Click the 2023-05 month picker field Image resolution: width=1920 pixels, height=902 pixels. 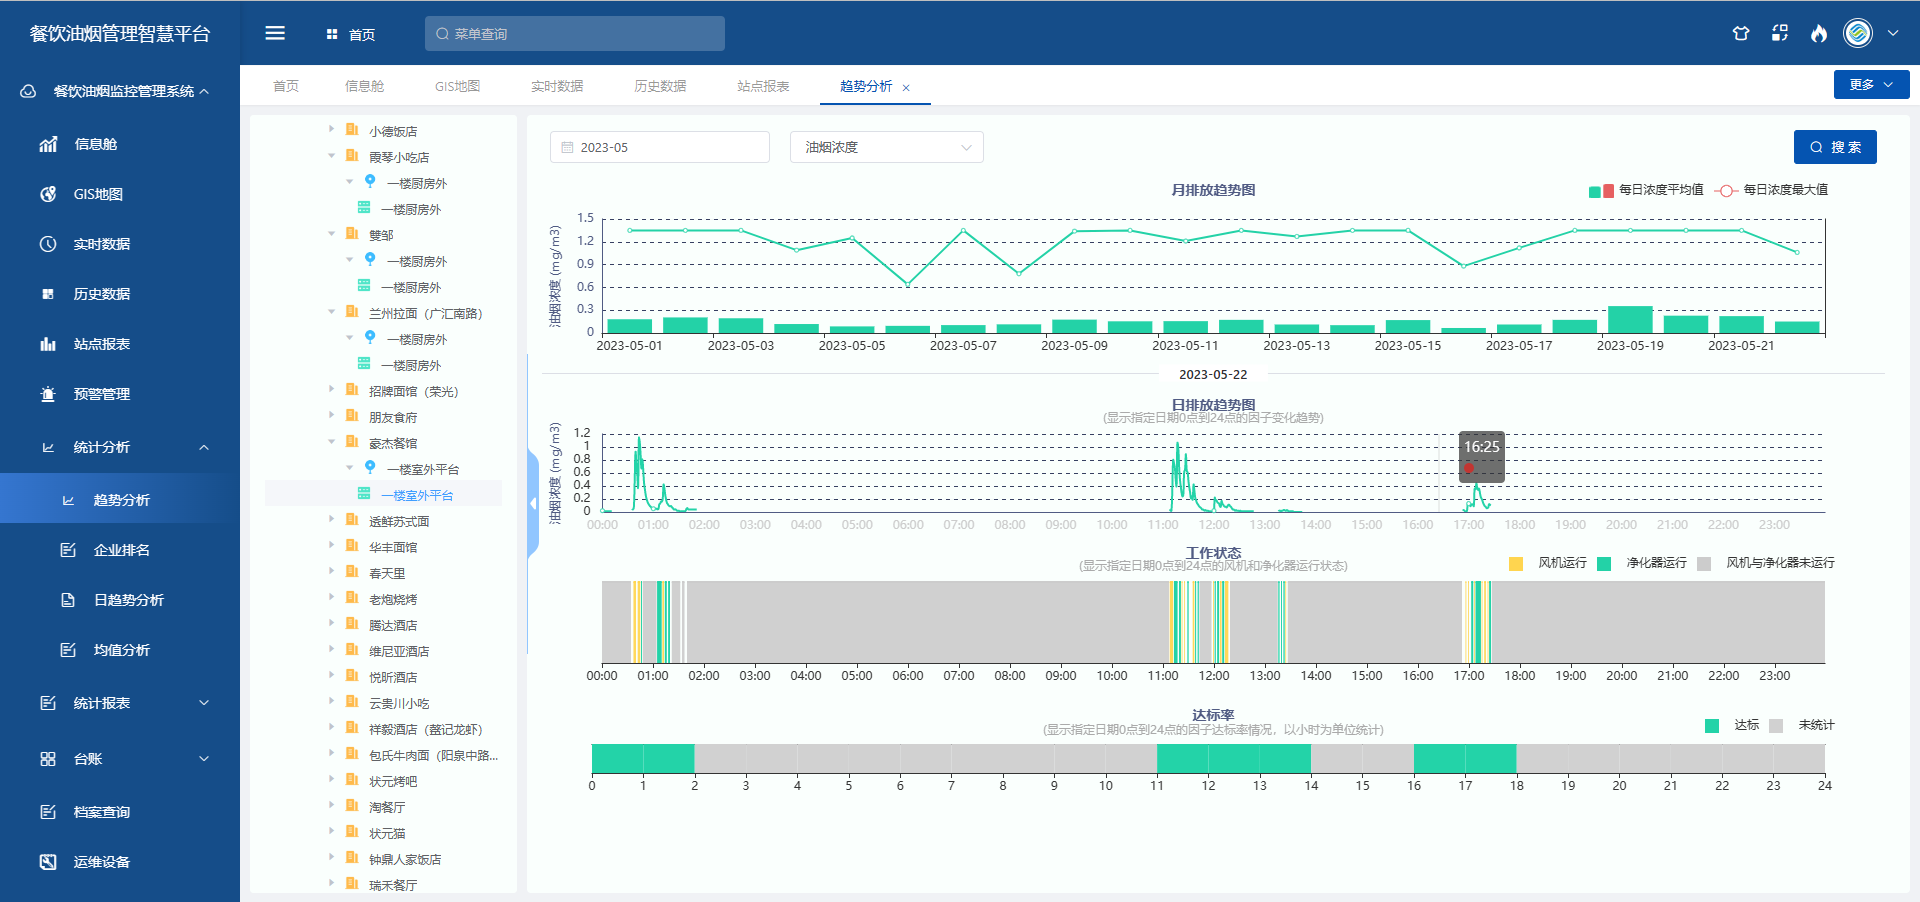click(x=660, y=147)
